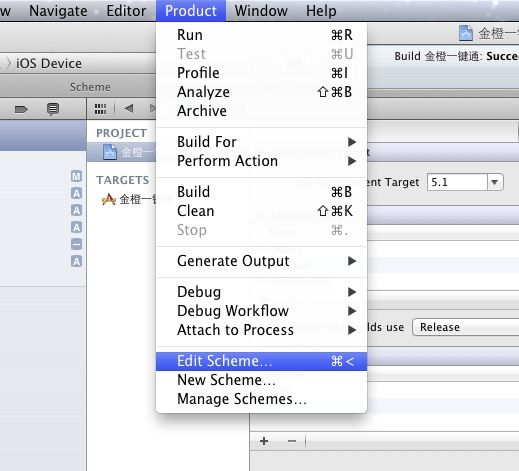Select the app target icon under TARGETS
519x471 pixels.
[x=109, y=199]
